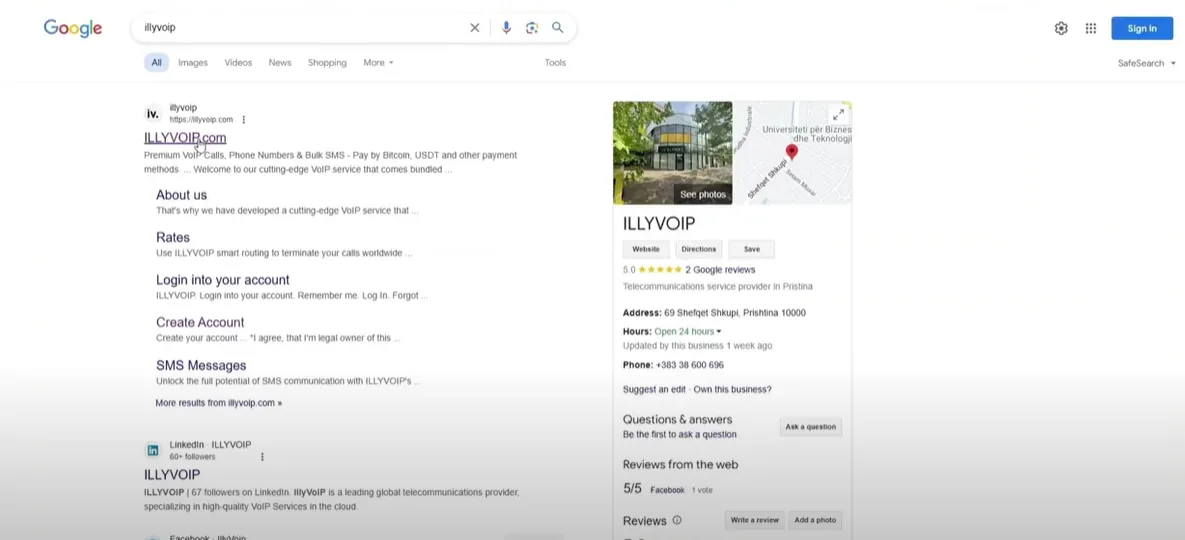Click the phone number +383 38 600 696
Image resolution: width=1185 pixels, height=540 pixels.
(689, 365)
